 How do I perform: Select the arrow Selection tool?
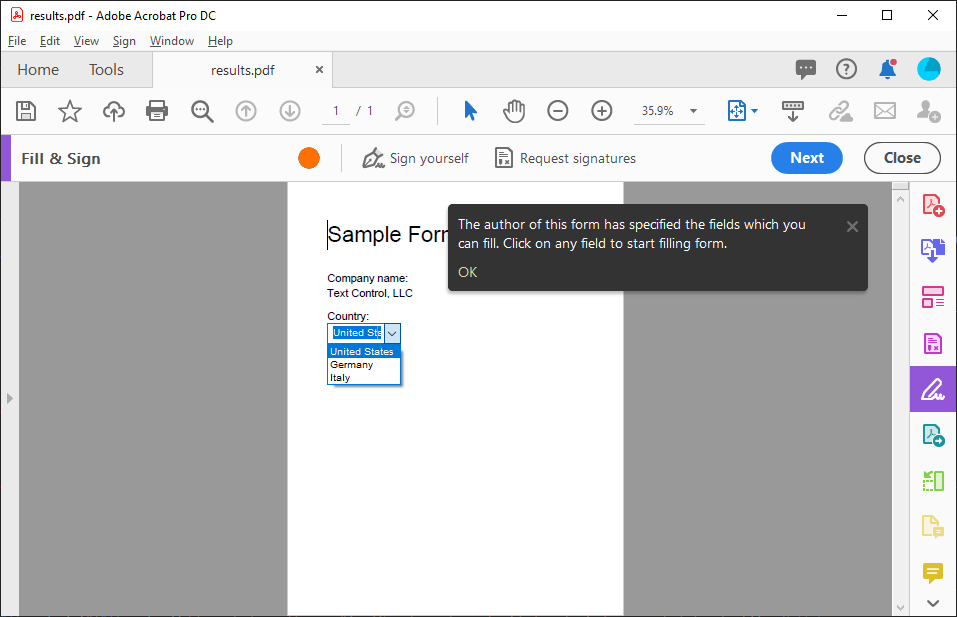coord(470,111)
